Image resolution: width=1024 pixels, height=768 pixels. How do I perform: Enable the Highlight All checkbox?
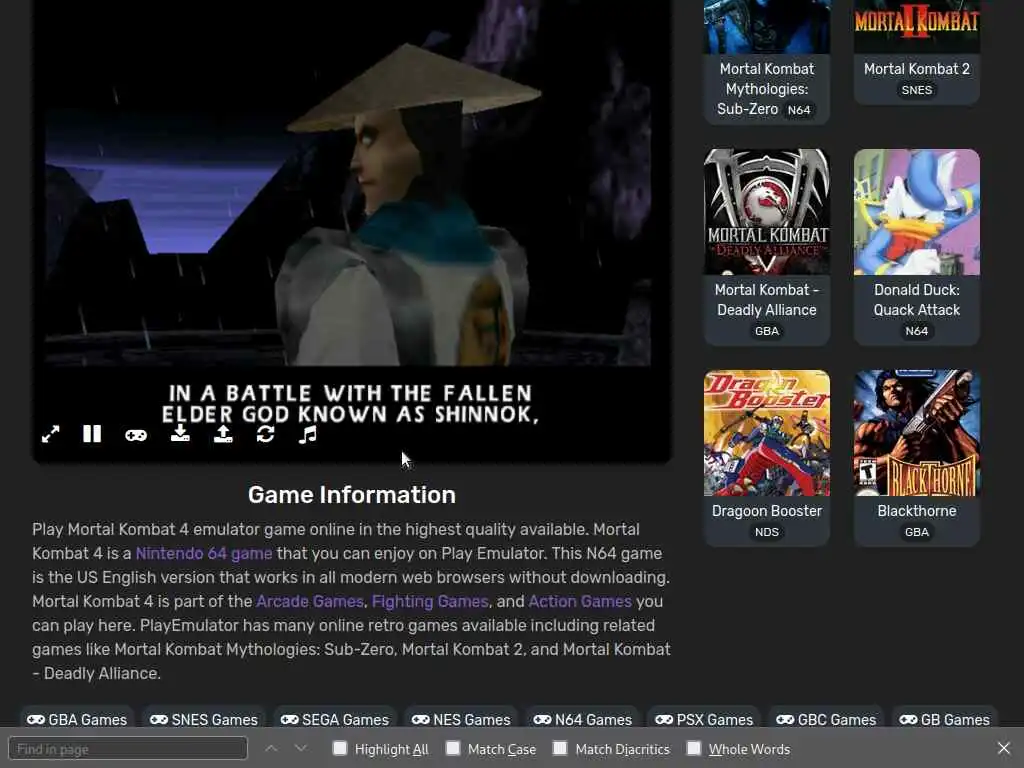point(340,748)
